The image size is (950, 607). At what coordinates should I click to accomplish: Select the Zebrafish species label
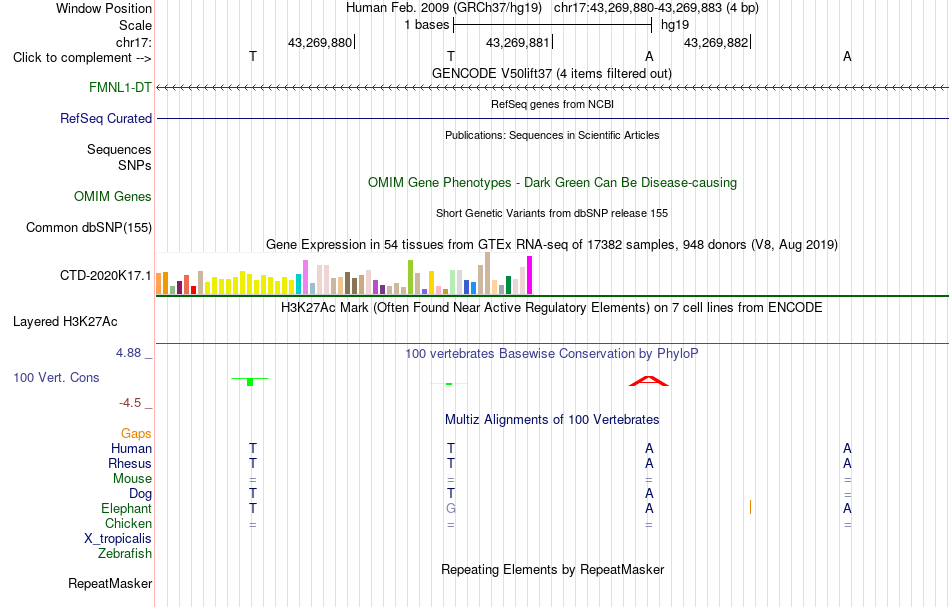click(x=125, y=553)
